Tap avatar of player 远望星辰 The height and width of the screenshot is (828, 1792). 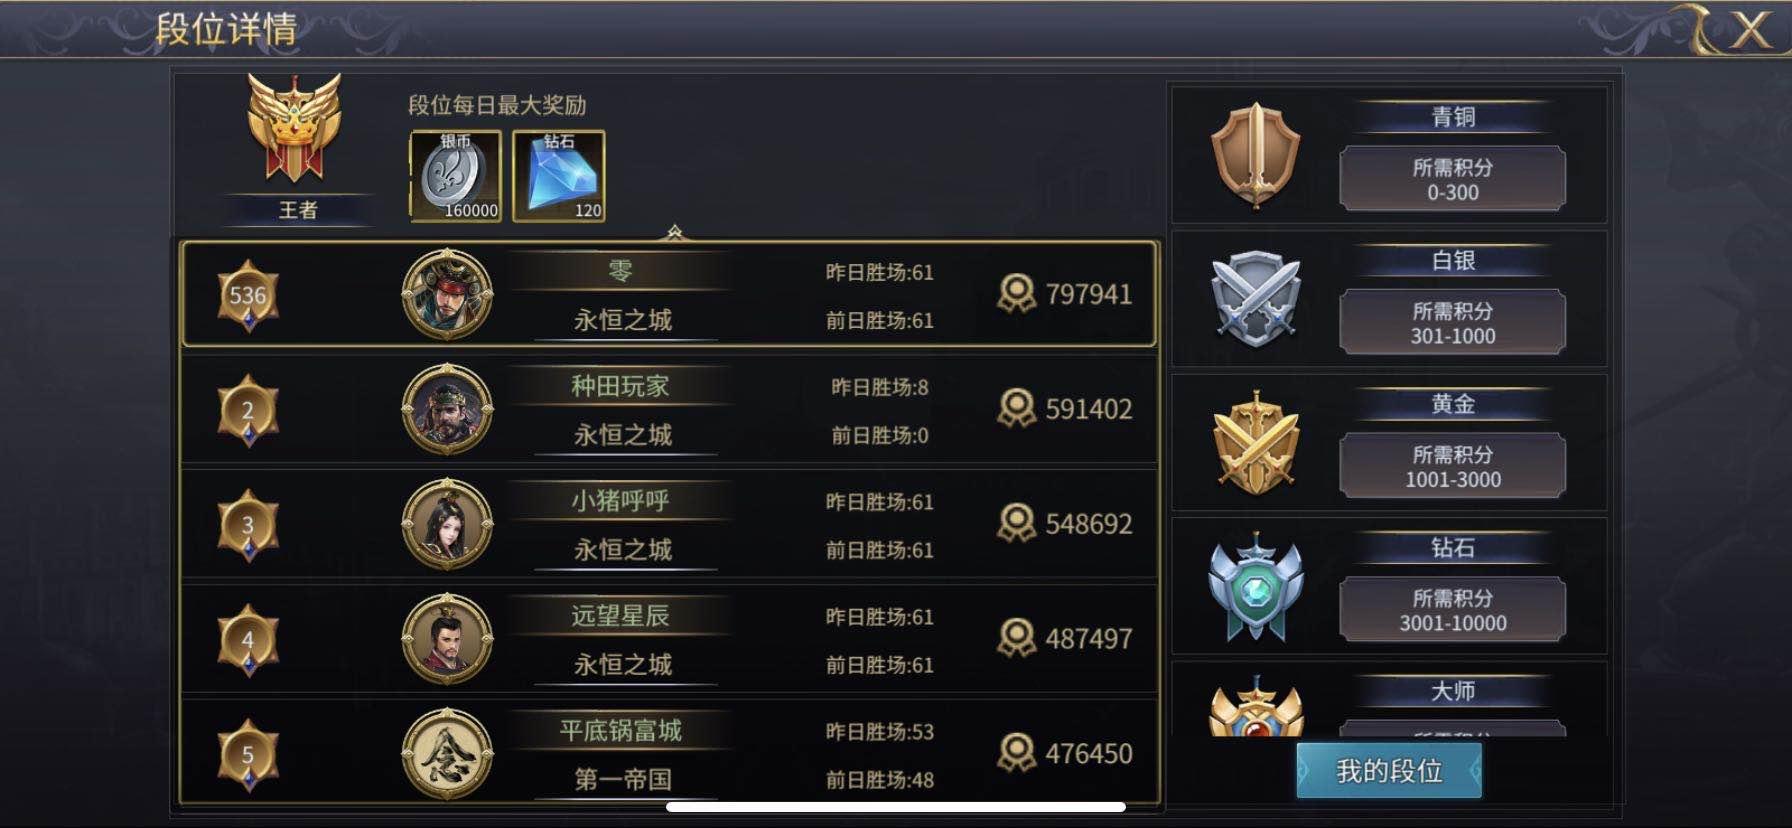point(447,640)
